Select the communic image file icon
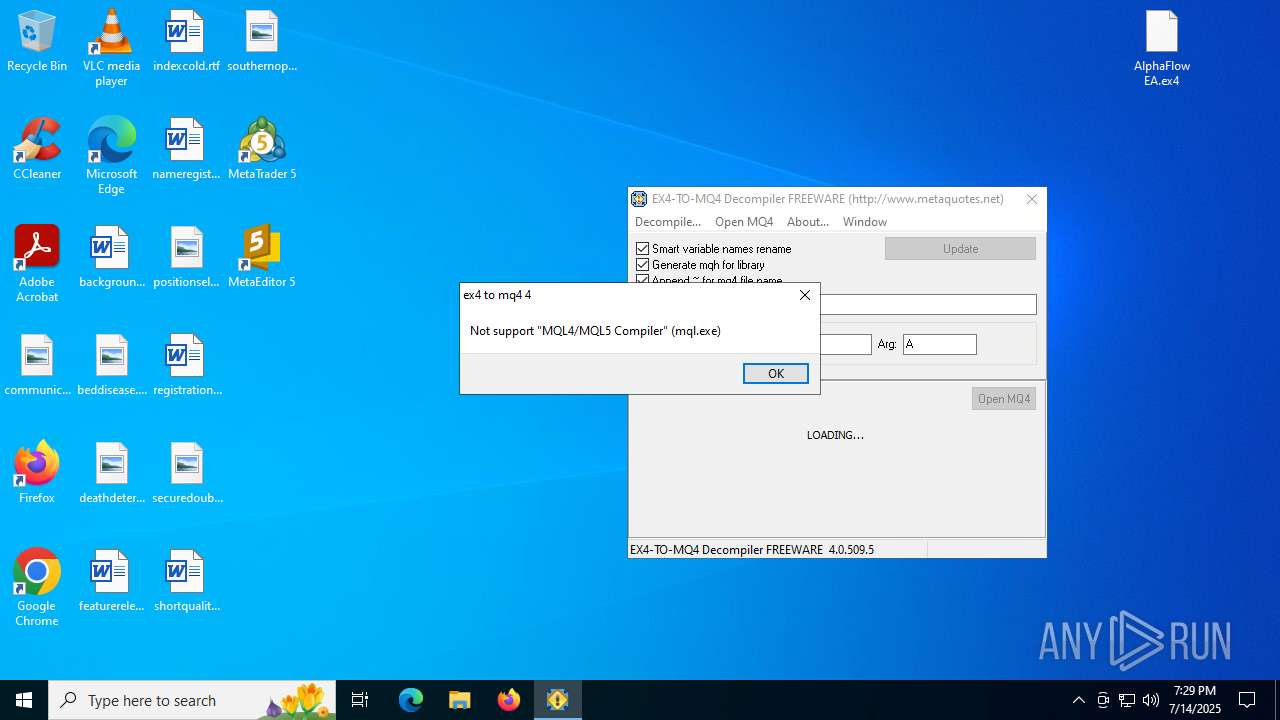Viewport: 1280px width, 720px height. [37, 366]
